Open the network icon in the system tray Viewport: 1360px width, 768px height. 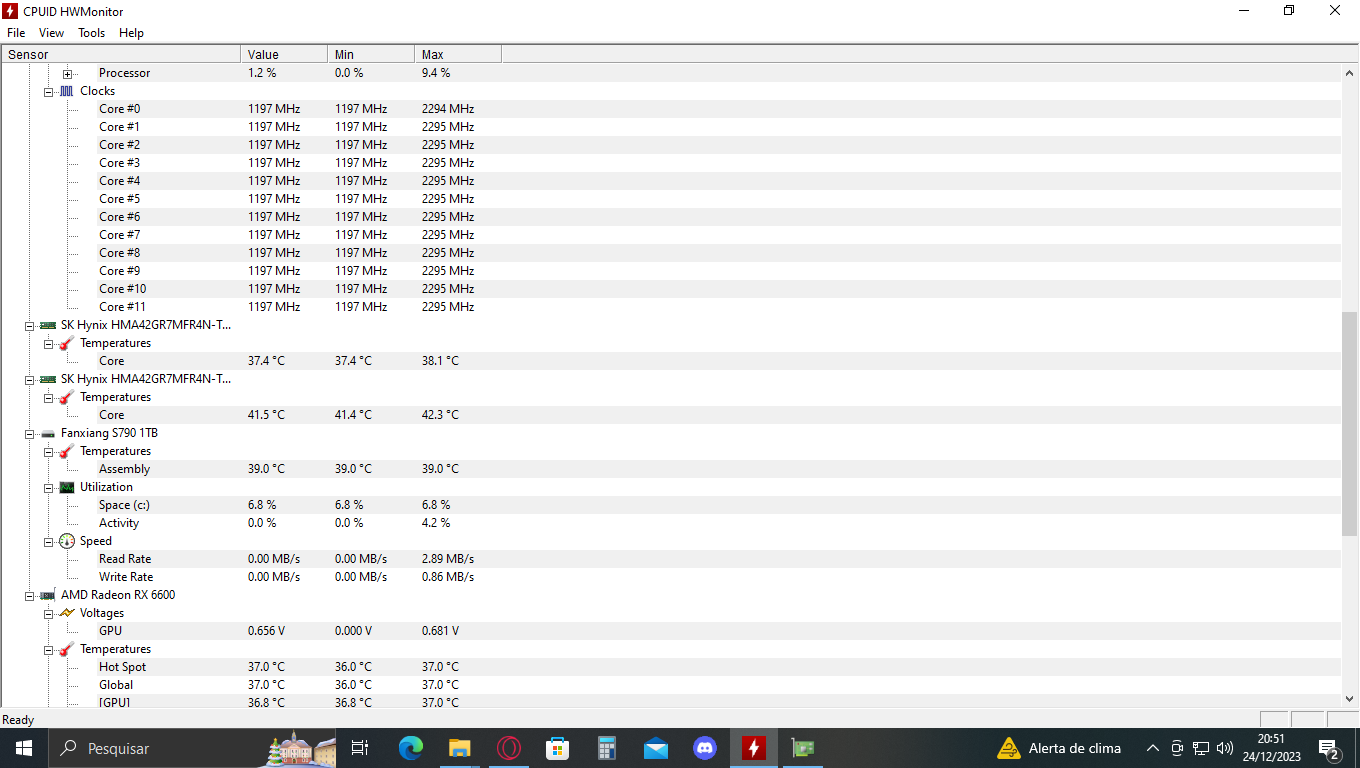1201,748
